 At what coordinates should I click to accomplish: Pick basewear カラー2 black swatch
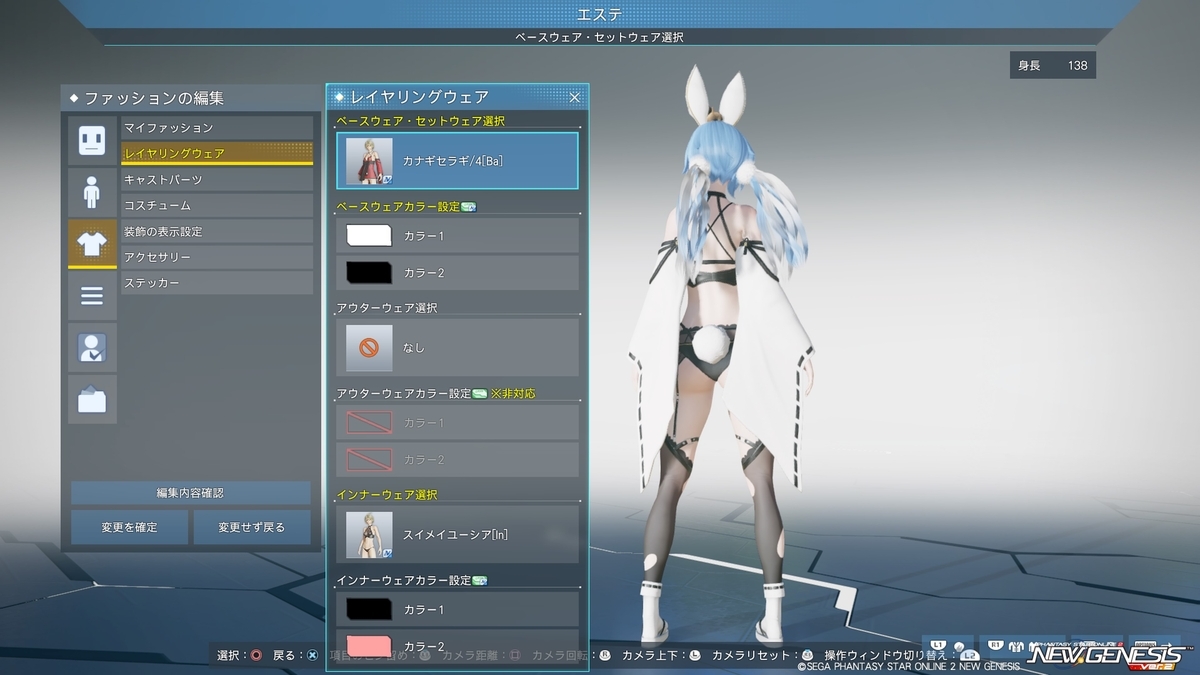(368, 272)
